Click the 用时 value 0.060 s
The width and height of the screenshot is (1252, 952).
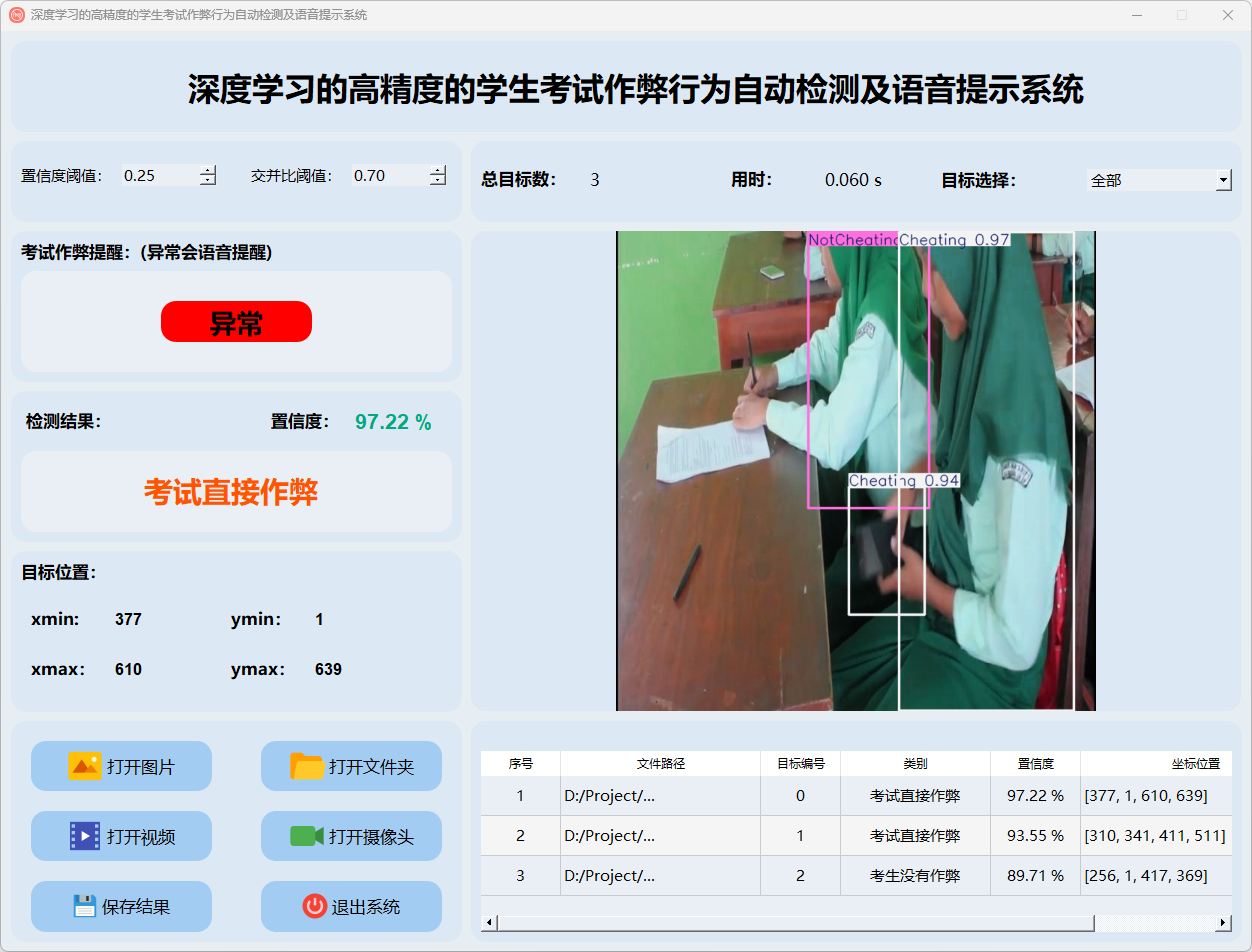[x=853, y=180]
